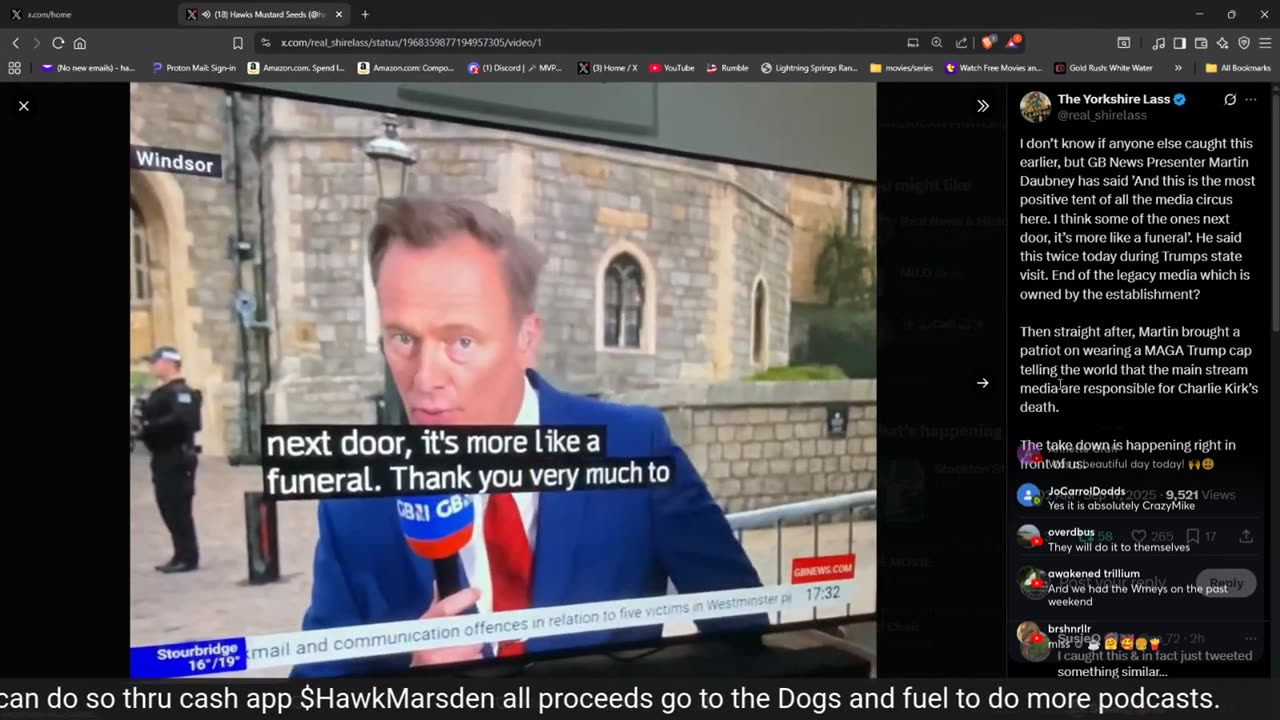Close the video lightbox with X
The height and width of the screenshot is (720, 1280).
click(24, 105)
